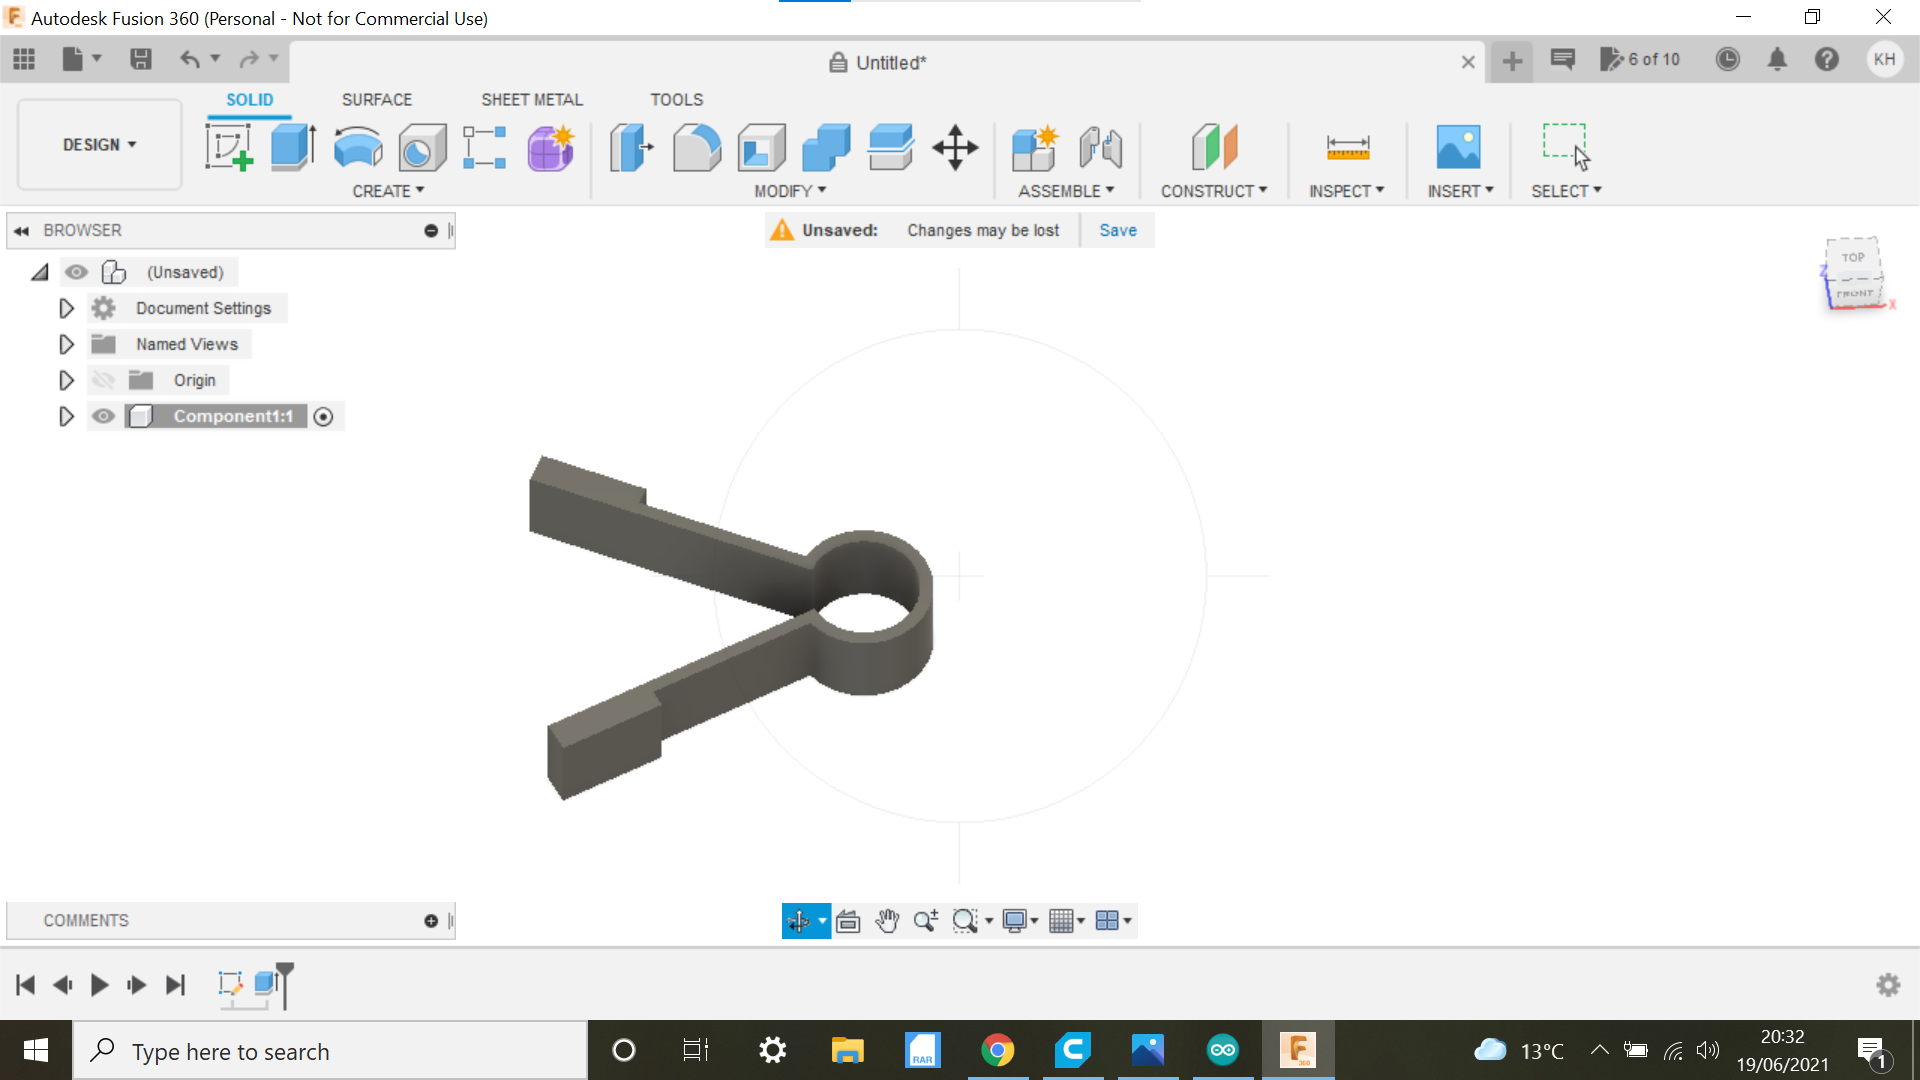Expand the Origin node

point(66,380)
